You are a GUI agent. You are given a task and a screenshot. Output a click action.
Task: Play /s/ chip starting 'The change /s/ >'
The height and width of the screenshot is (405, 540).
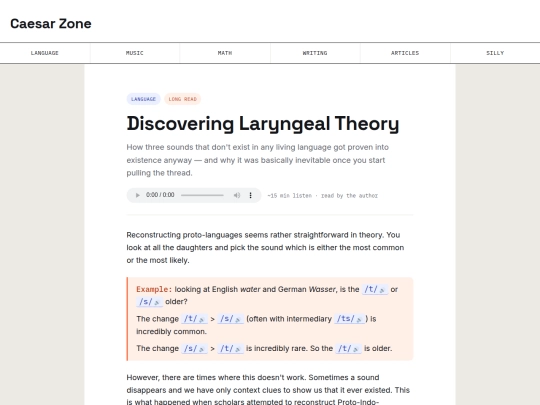[x=195, y=349]
